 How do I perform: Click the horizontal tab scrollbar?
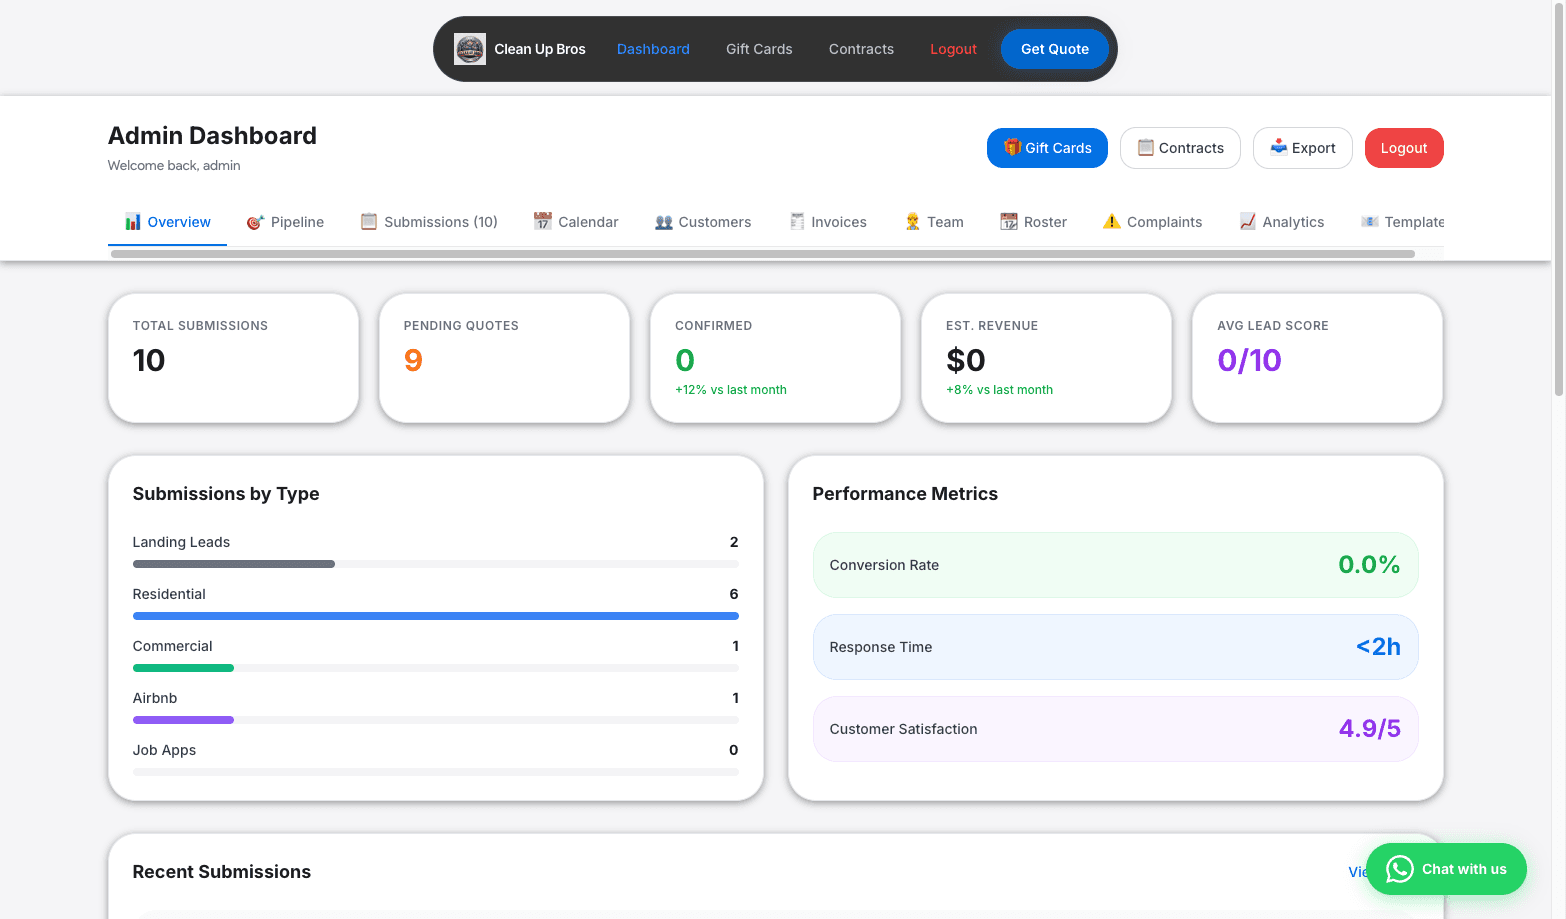coord(762,254)
